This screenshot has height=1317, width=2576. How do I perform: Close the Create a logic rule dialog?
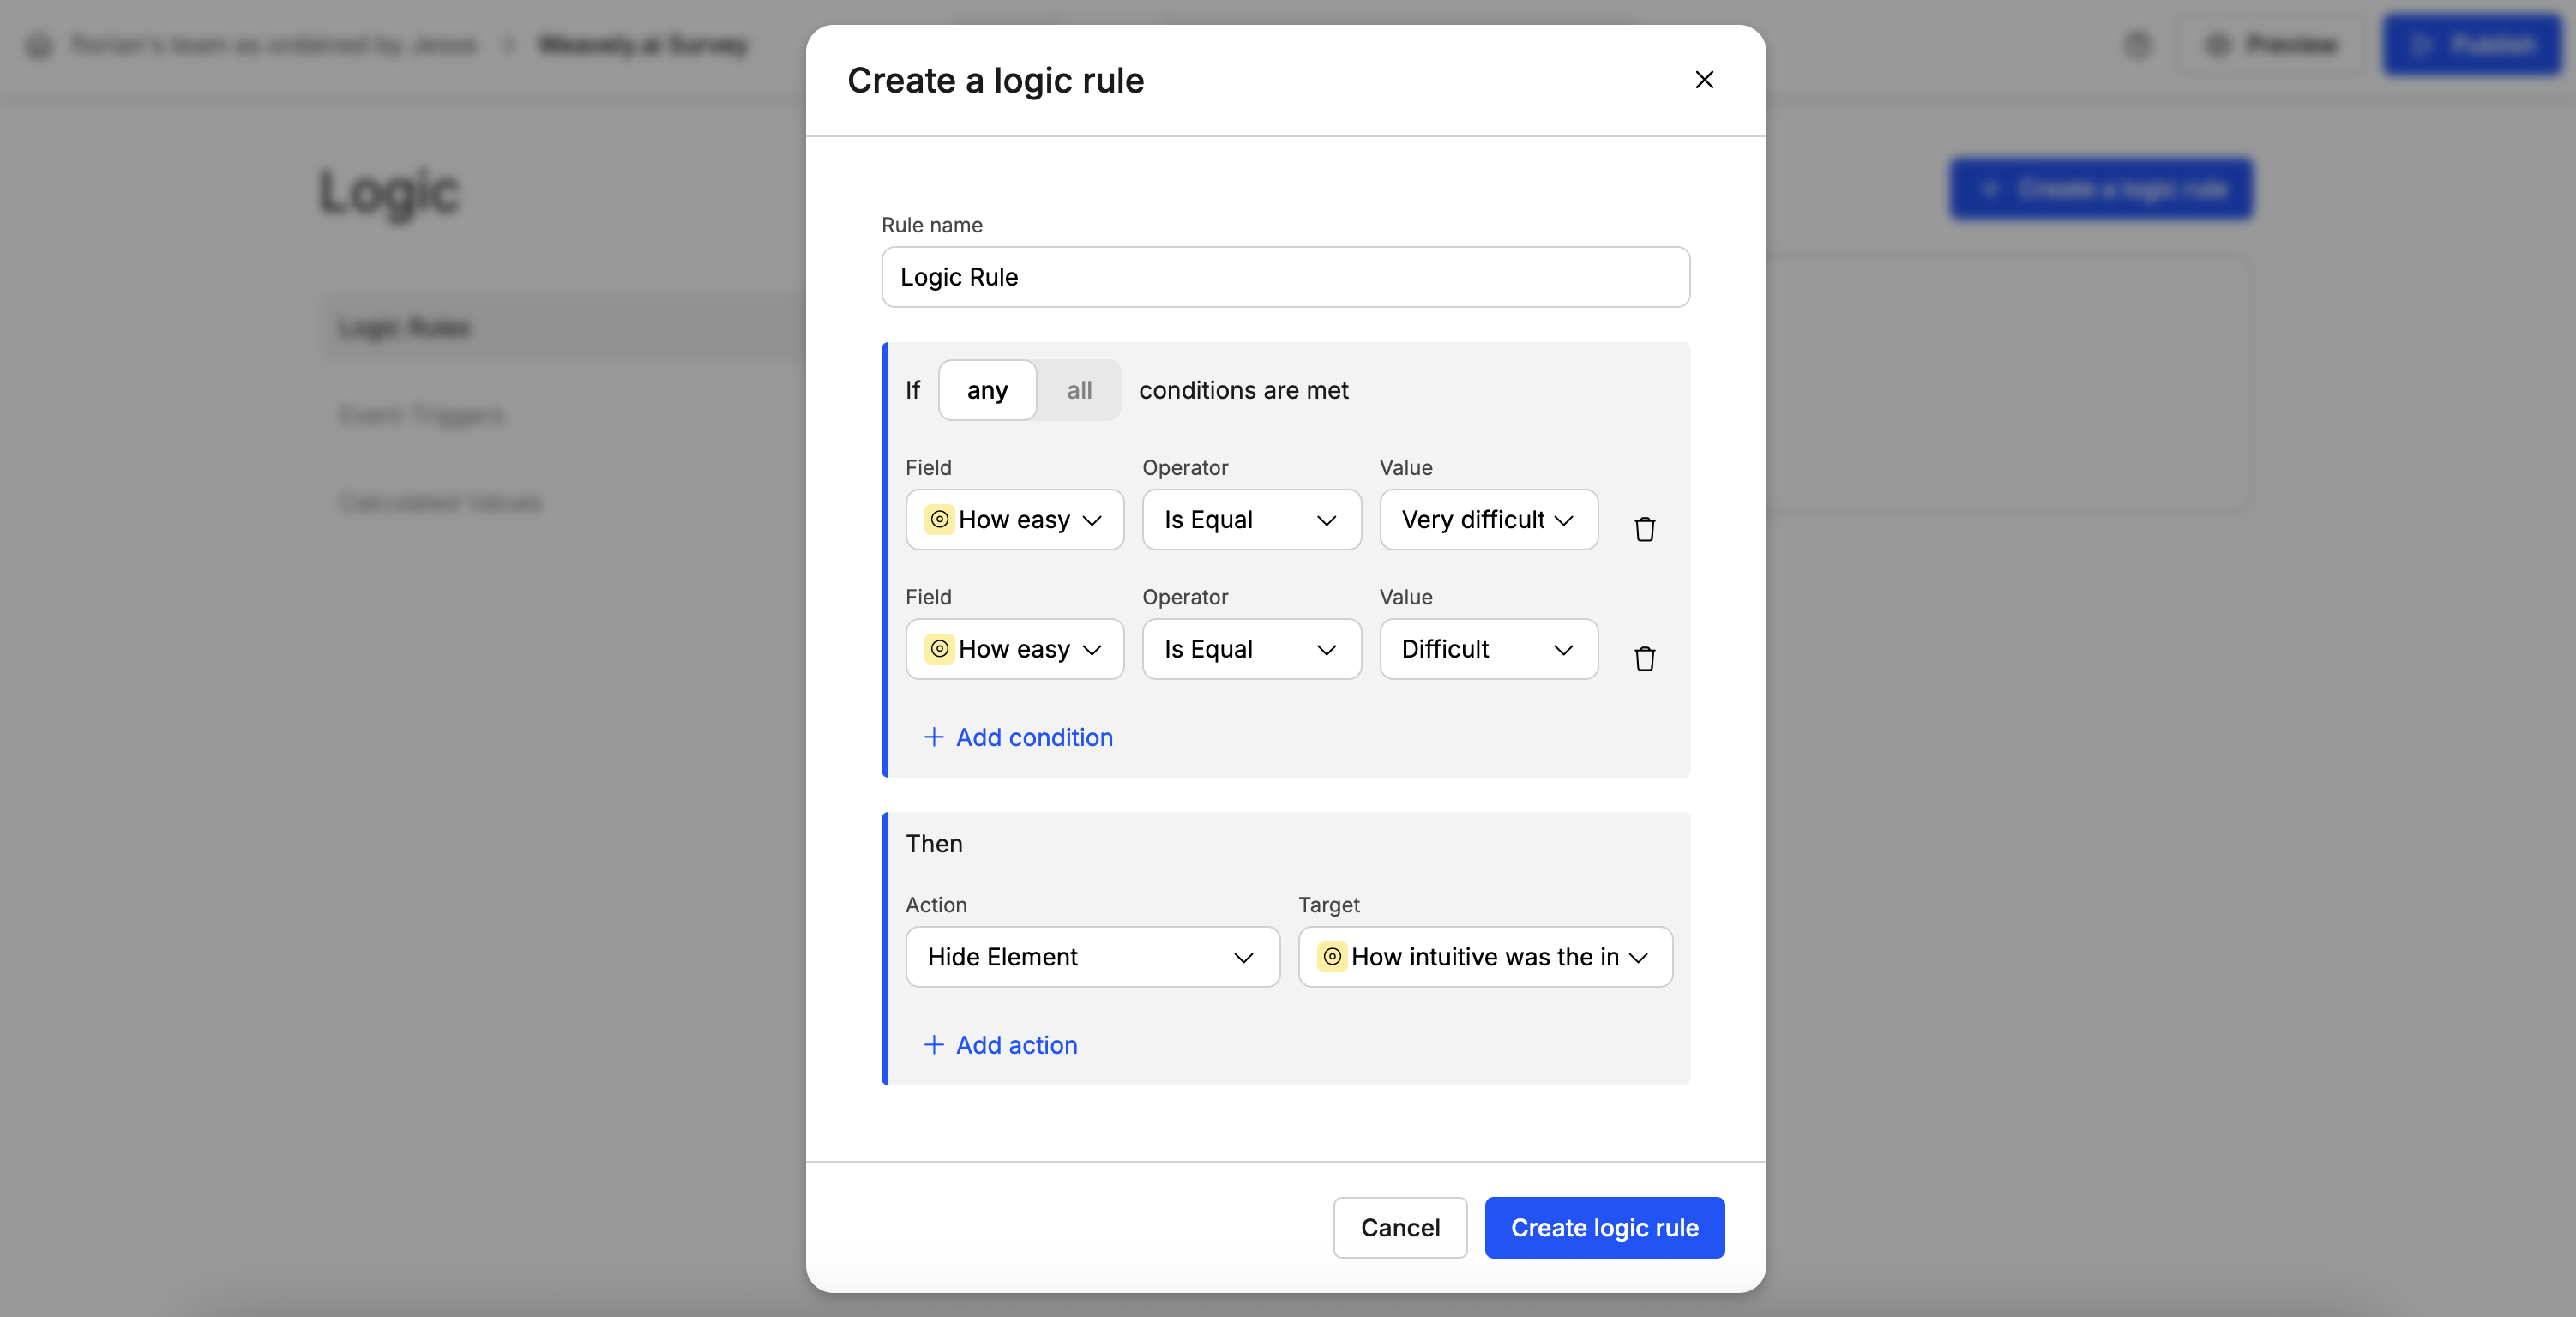coord(1704,80)
